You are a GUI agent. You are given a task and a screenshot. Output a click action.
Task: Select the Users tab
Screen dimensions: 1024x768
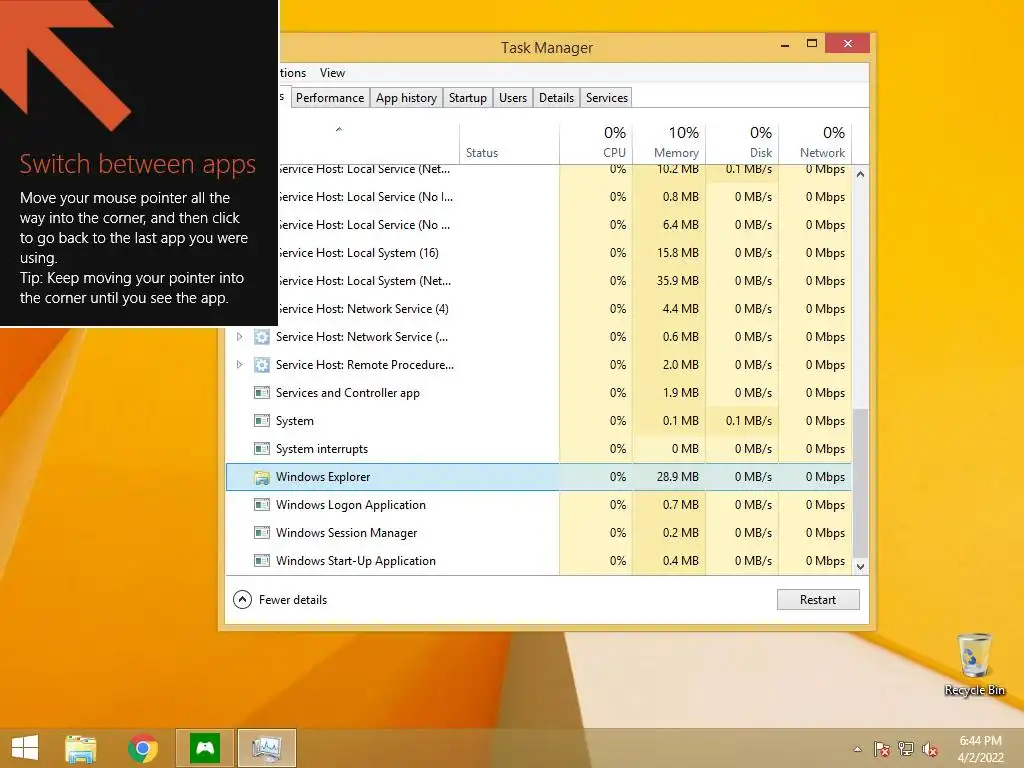point(513,98)
